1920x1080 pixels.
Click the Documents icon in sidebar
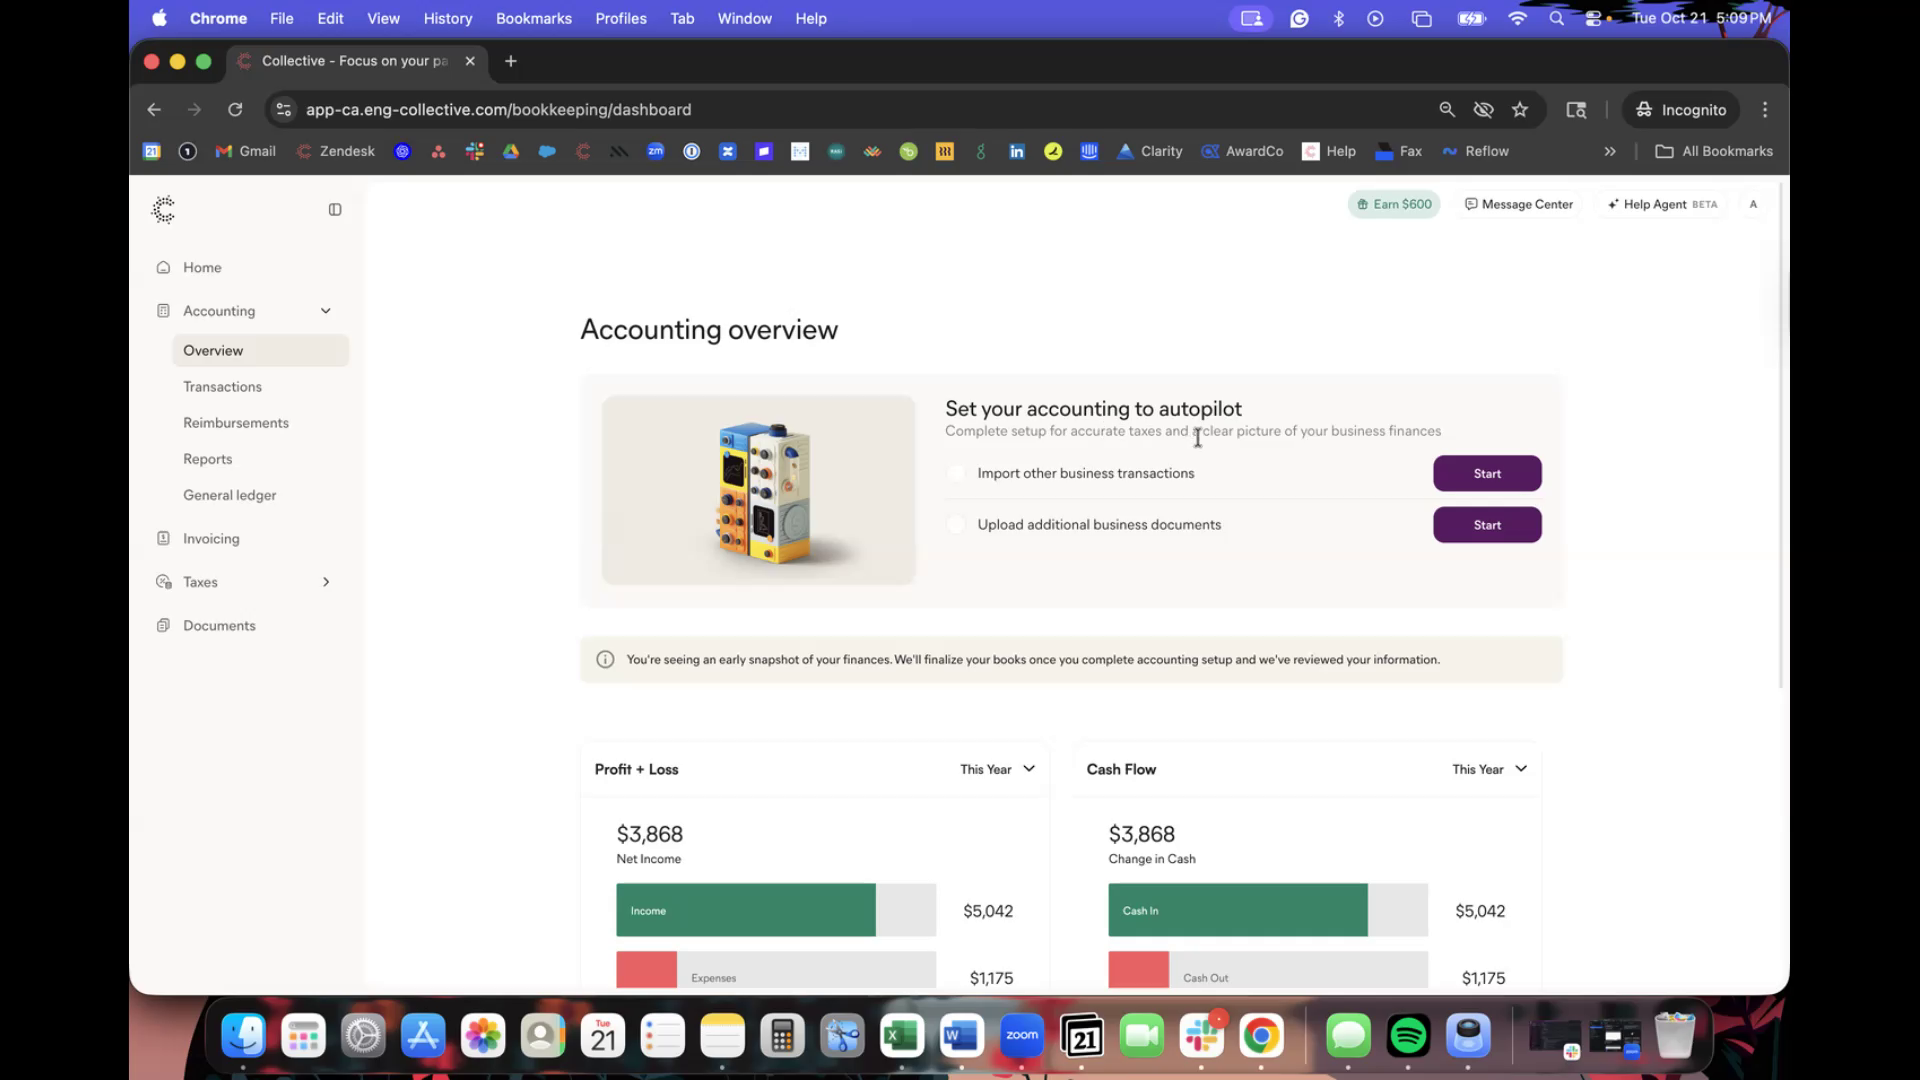click(x=164, y=626)
